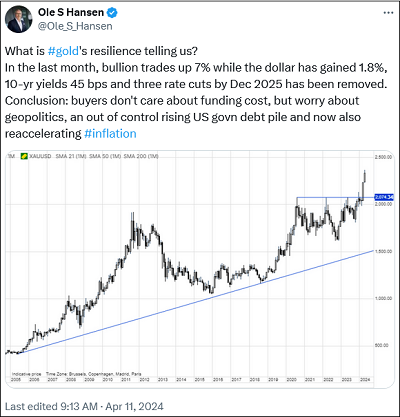Click the blue verified badge
Screen dimensions: 400x417
click(x=112, y=13)
